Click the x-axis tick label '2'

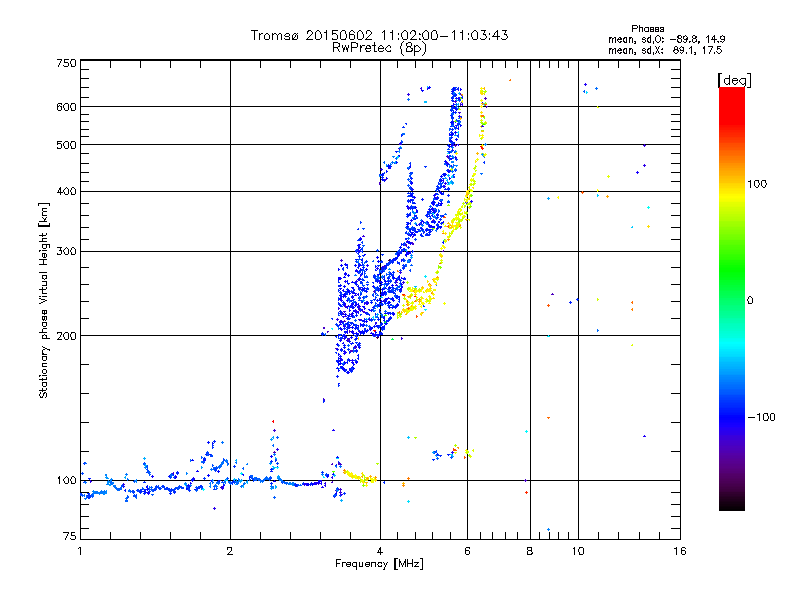pos(230,551)
